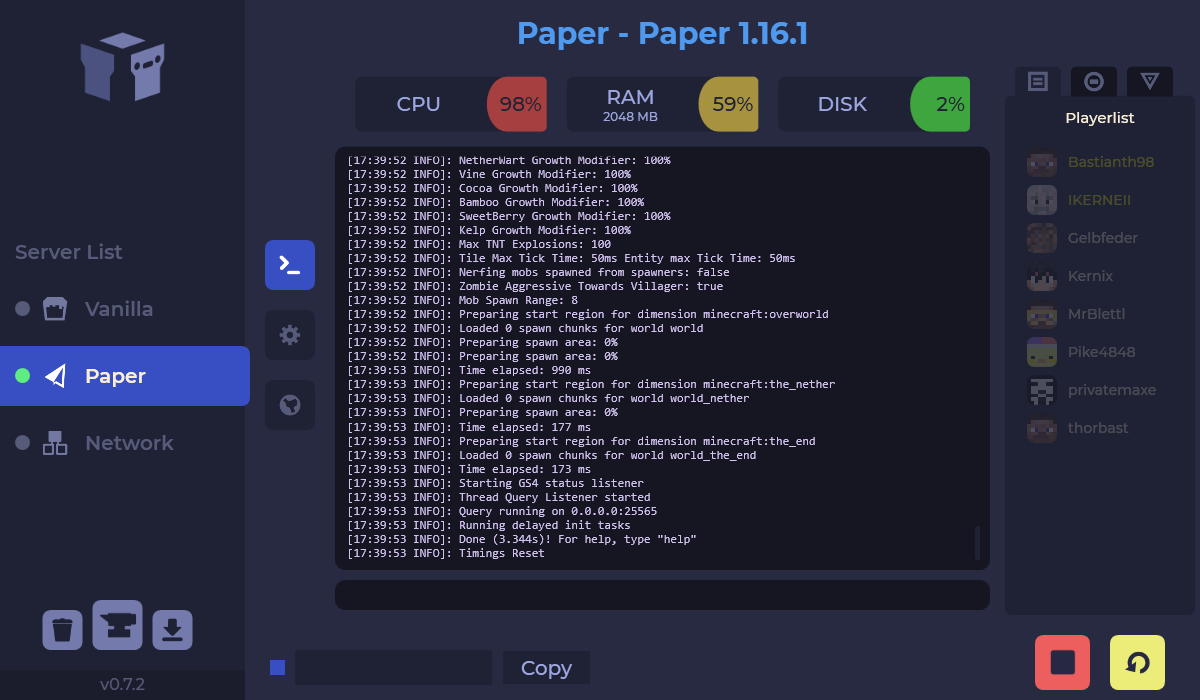This screenshot has height=700, width=1200.
Task: Click Pike4848's avatar head
Action: (1042, 352)
